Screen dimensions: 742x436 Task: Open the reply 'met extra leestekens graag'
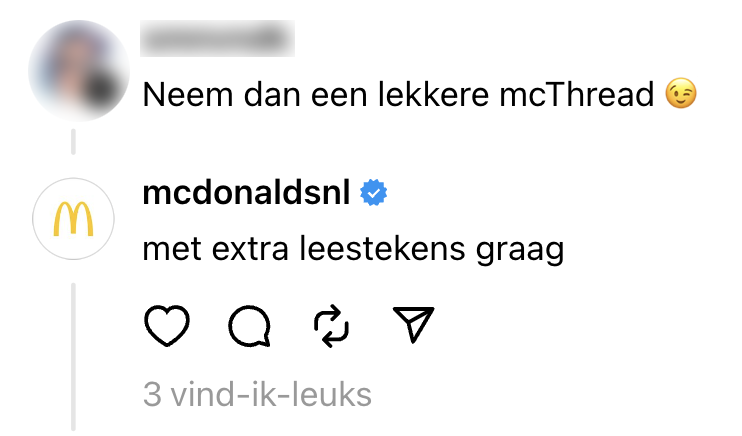tap(353, 249)
